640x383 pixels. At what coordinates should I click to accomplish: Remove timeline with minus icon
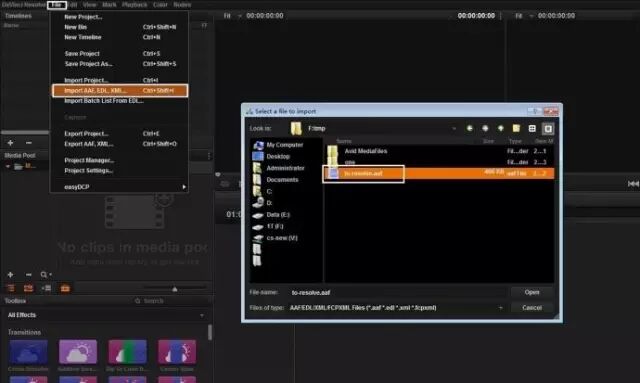(29, 143)
